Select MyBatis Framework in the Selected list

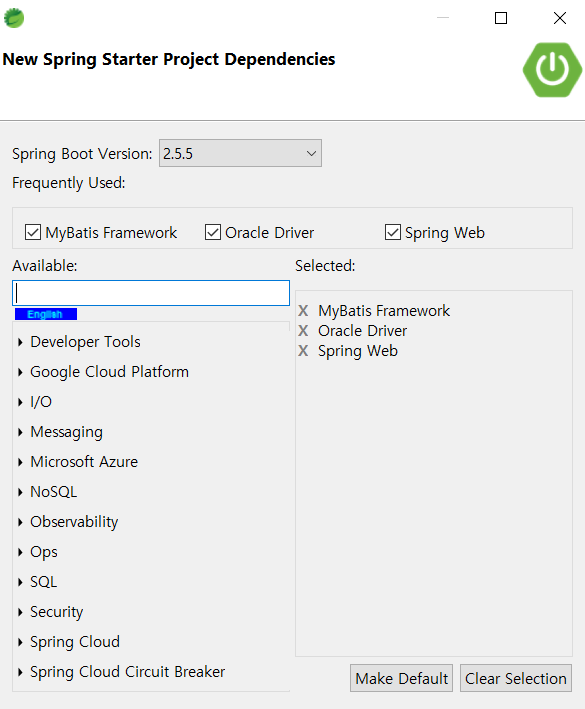[384, 311]
